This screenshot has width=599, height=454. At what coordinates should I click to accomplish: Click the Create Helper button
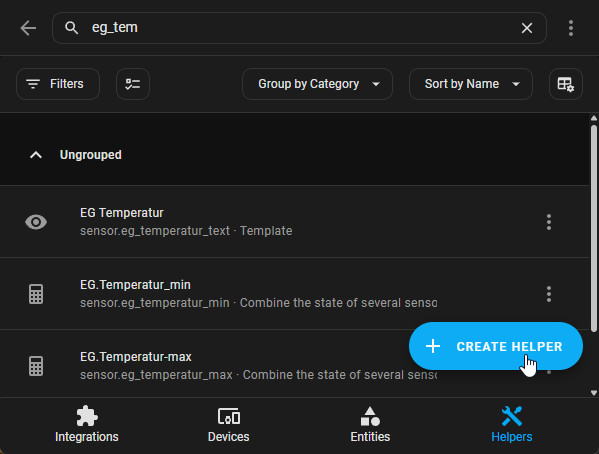(496, 346)
